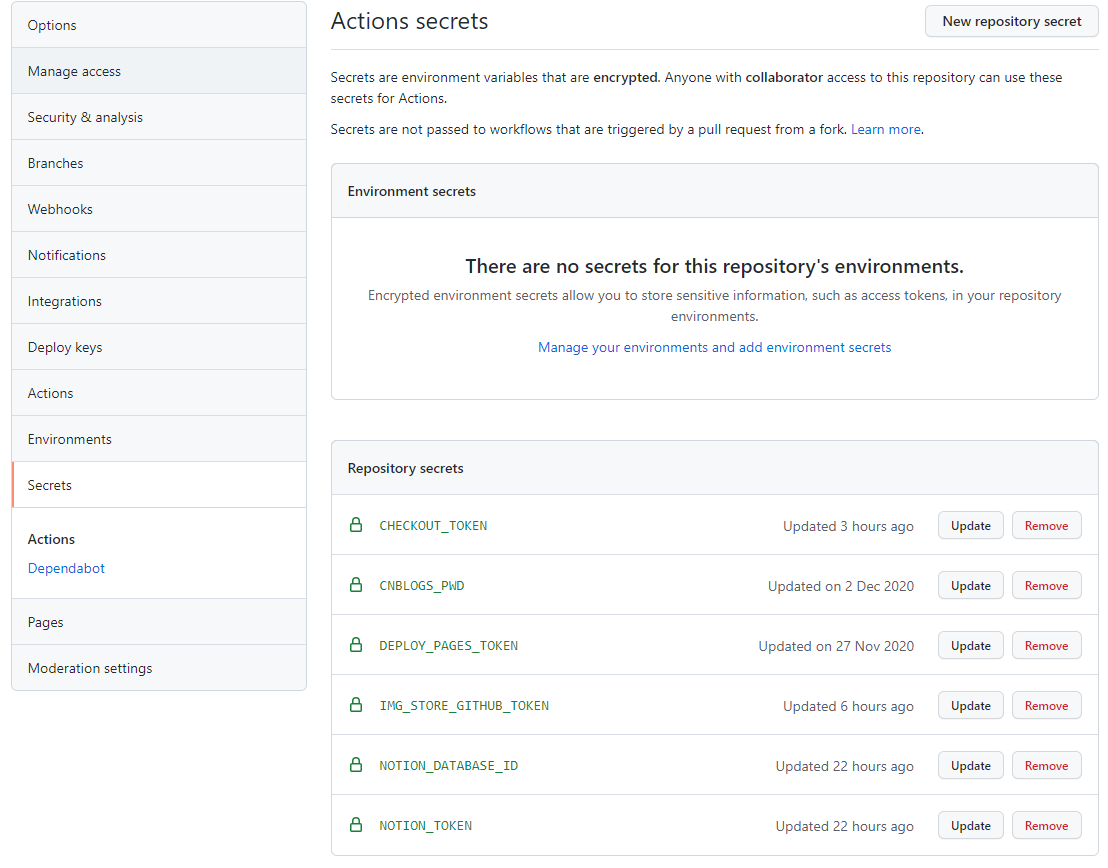Open the Learn more link
Image resolution: width=1108 pixels, height=868 pixels.
tap(885, 129)
